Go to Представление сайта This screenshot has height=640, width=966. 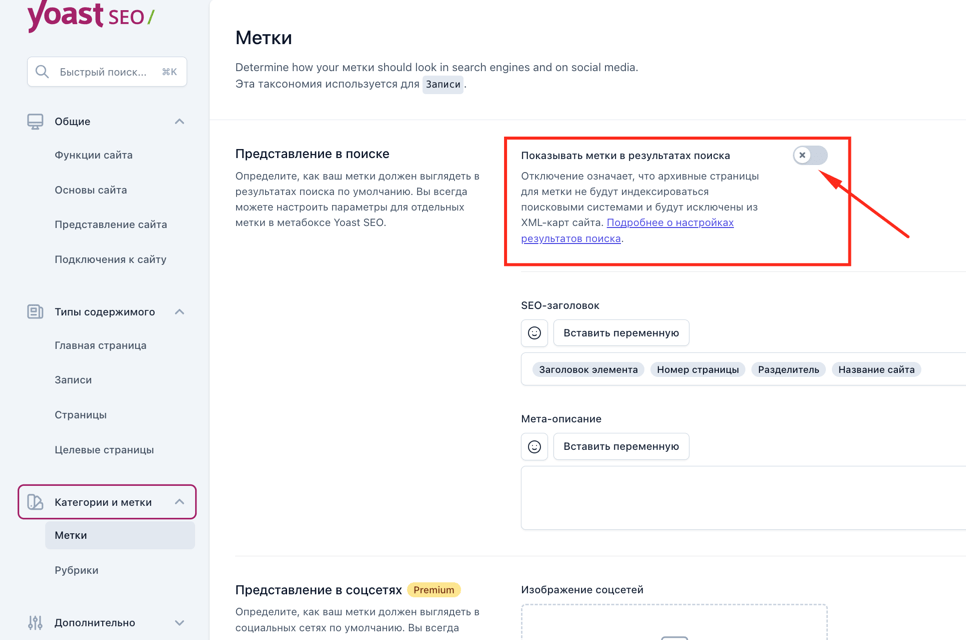click(x=111, y=224)
